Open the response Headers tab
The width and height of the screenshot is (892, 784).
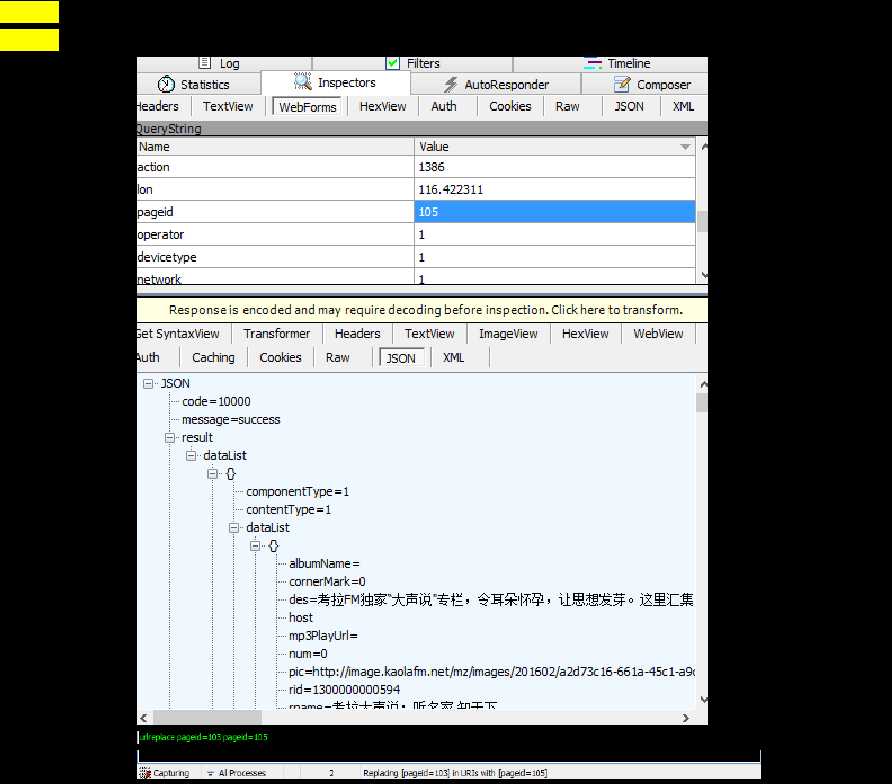(x=357, y=334)
